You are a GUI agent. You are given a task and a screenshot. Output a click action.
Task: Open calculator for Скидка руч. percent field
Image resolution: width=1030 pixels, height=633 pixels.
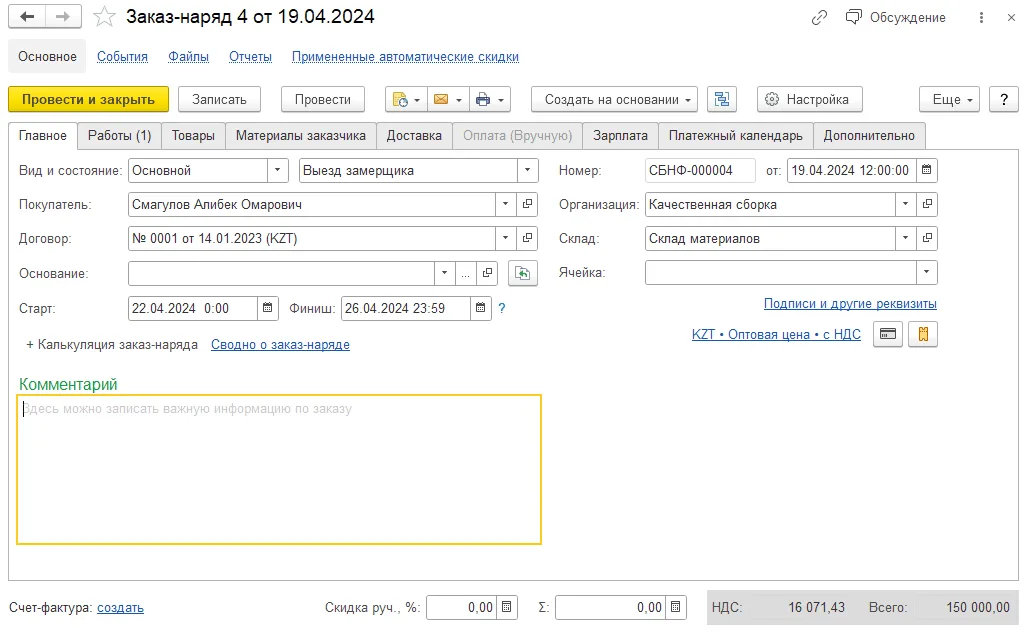tap(506, 607)
